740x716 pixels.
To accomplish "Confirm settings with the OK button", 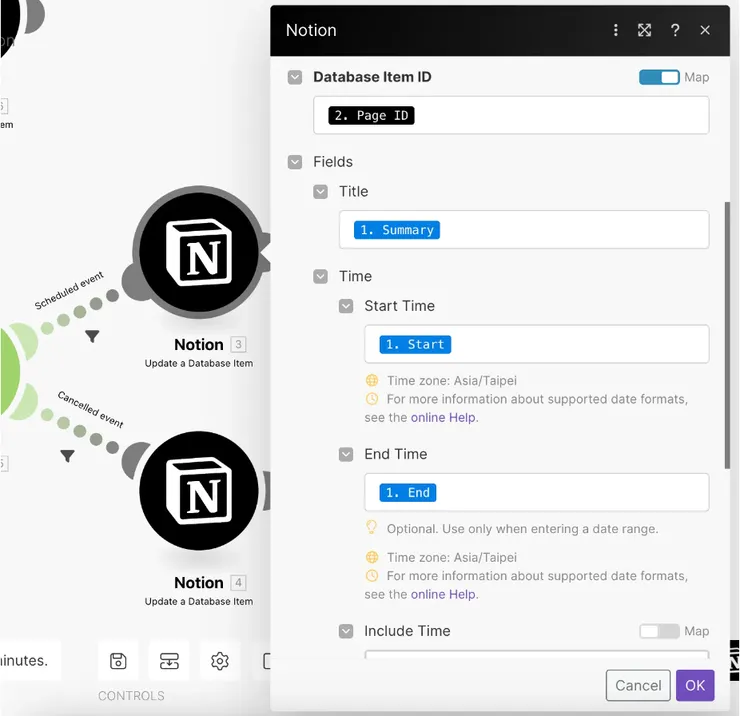I will pyautogui.click(x=695, y=685).
